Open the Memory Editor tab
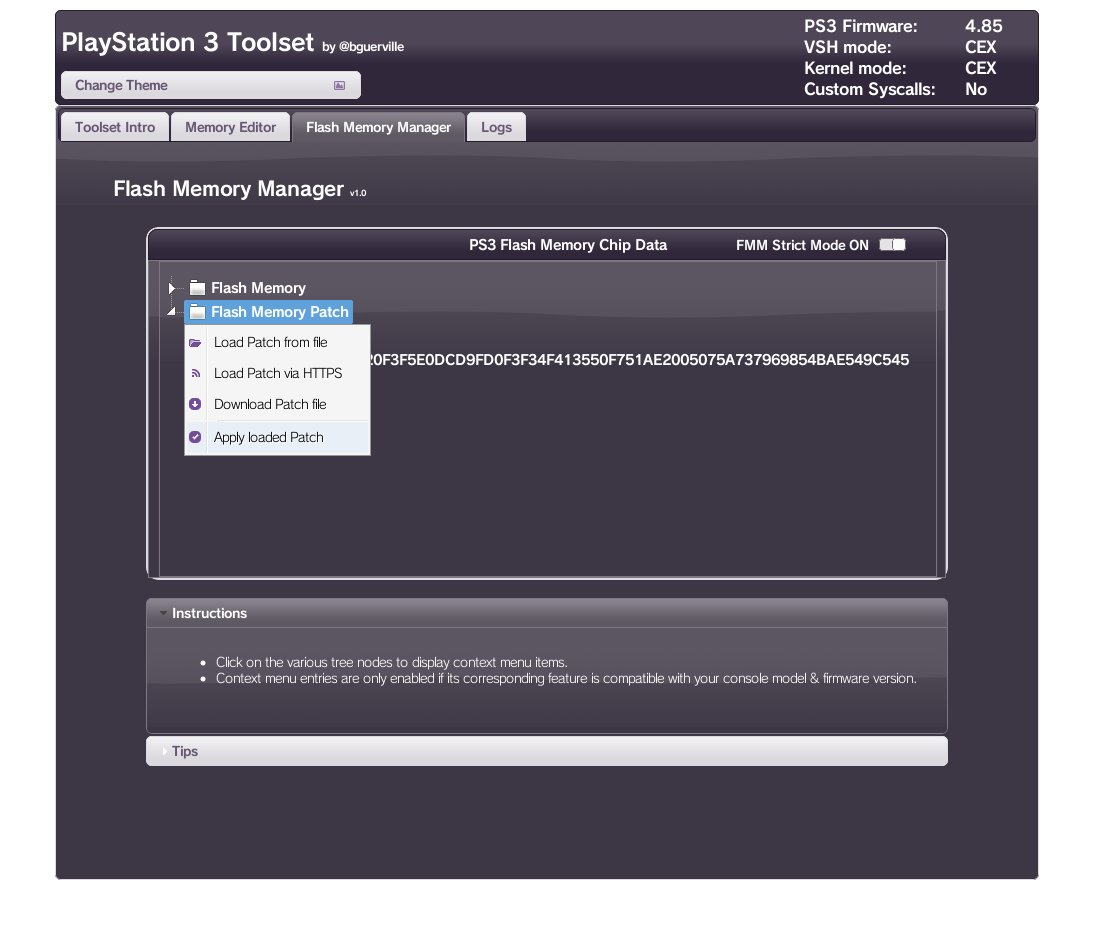The image size is (1094, 928). (x=230, y=127)
